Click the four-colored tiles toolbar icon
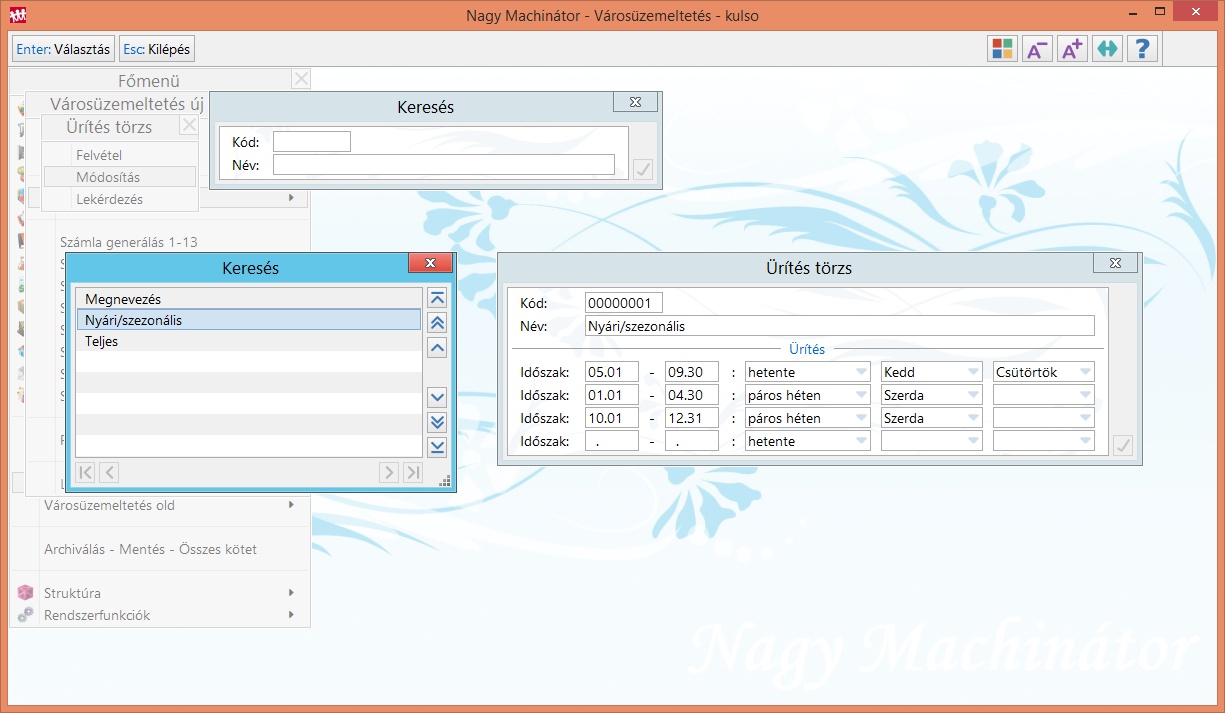The width and height of the screenshot is (1225, 713). (1002, 49)
